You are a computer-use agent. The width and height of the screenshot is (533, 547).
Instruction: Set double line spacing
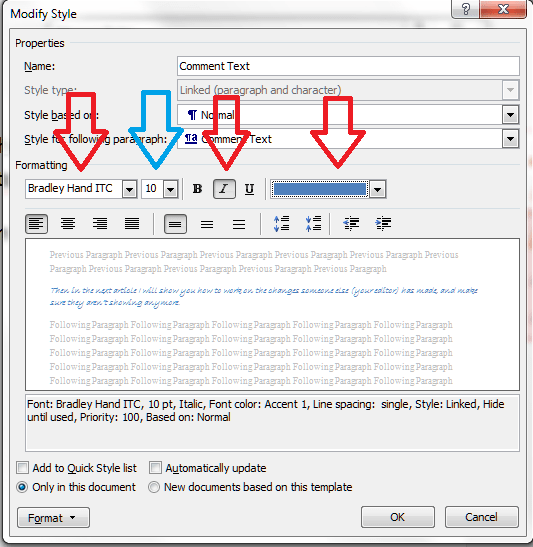click(x=239, y=224)
